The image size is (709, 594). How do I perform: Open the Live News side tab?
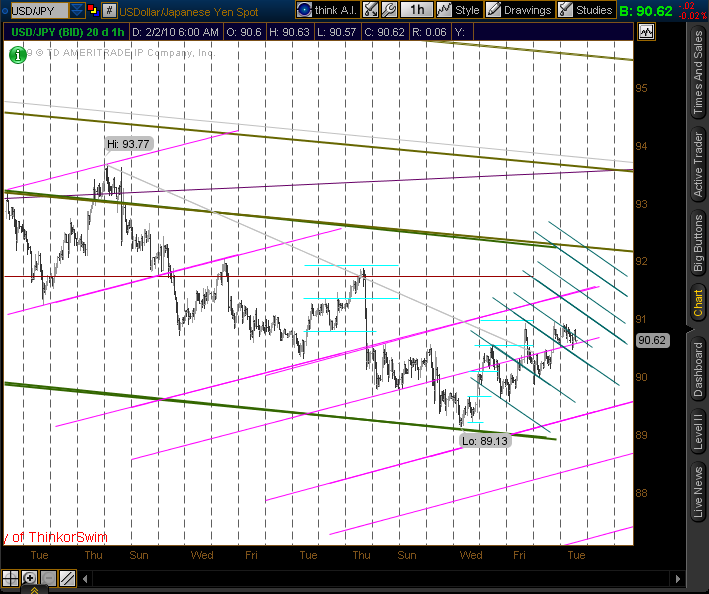pos(698,492)
